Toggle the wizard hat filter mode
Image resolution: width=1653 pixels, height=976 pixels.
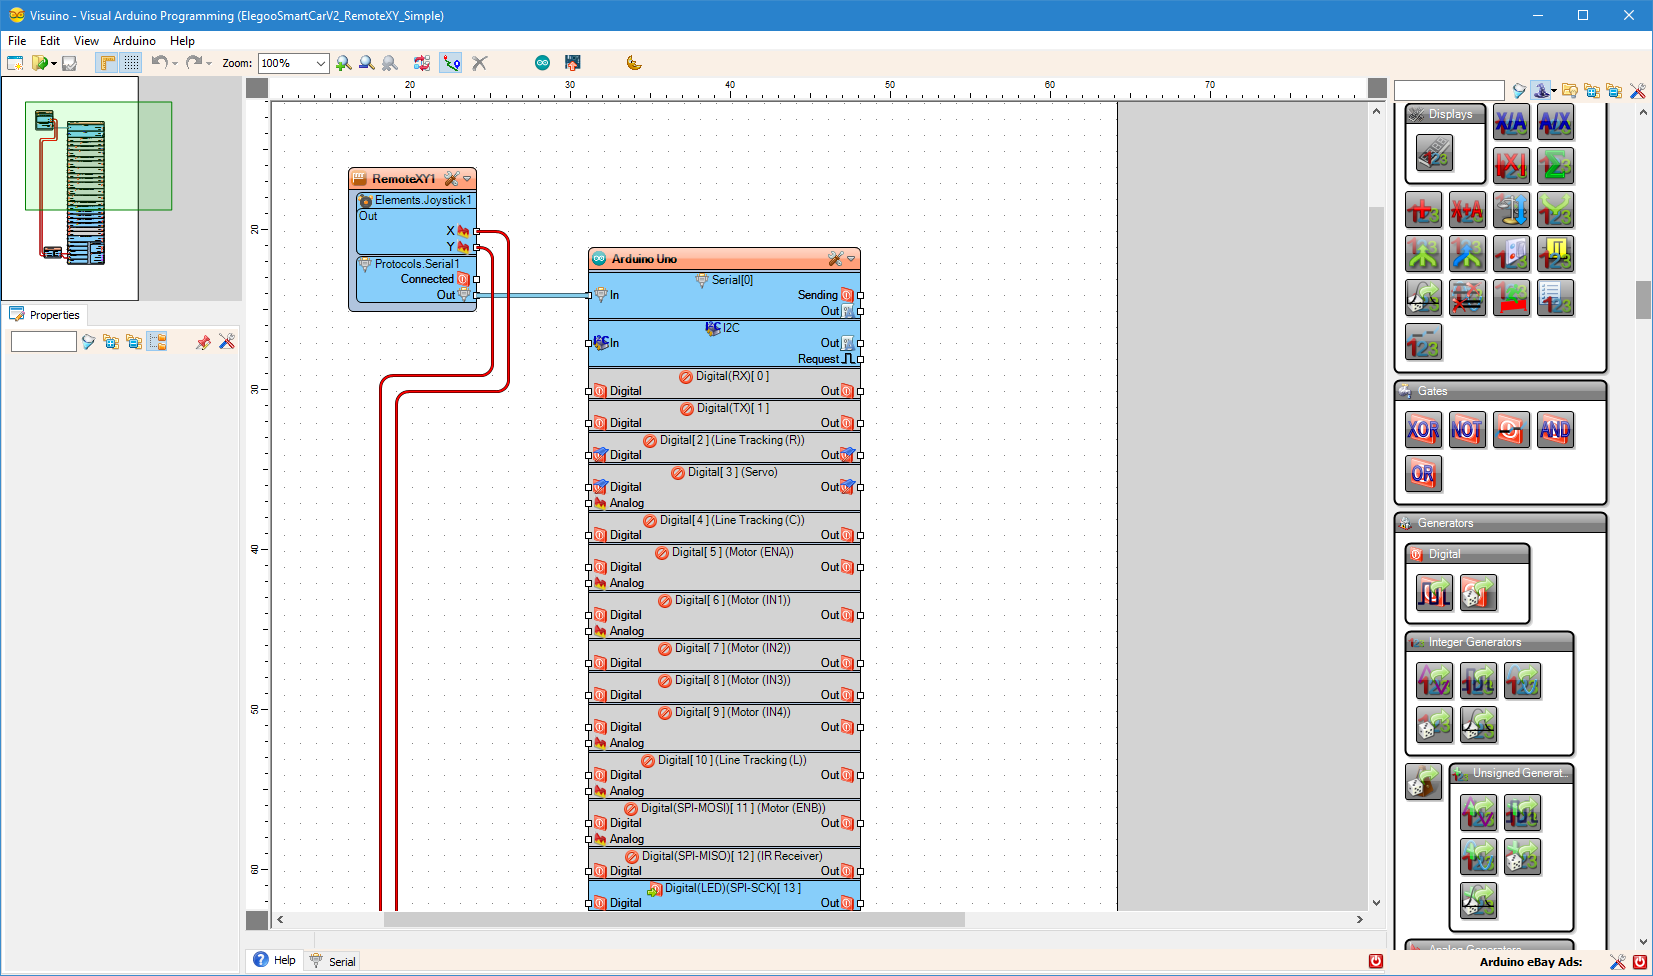click(x=1540, y=90)
